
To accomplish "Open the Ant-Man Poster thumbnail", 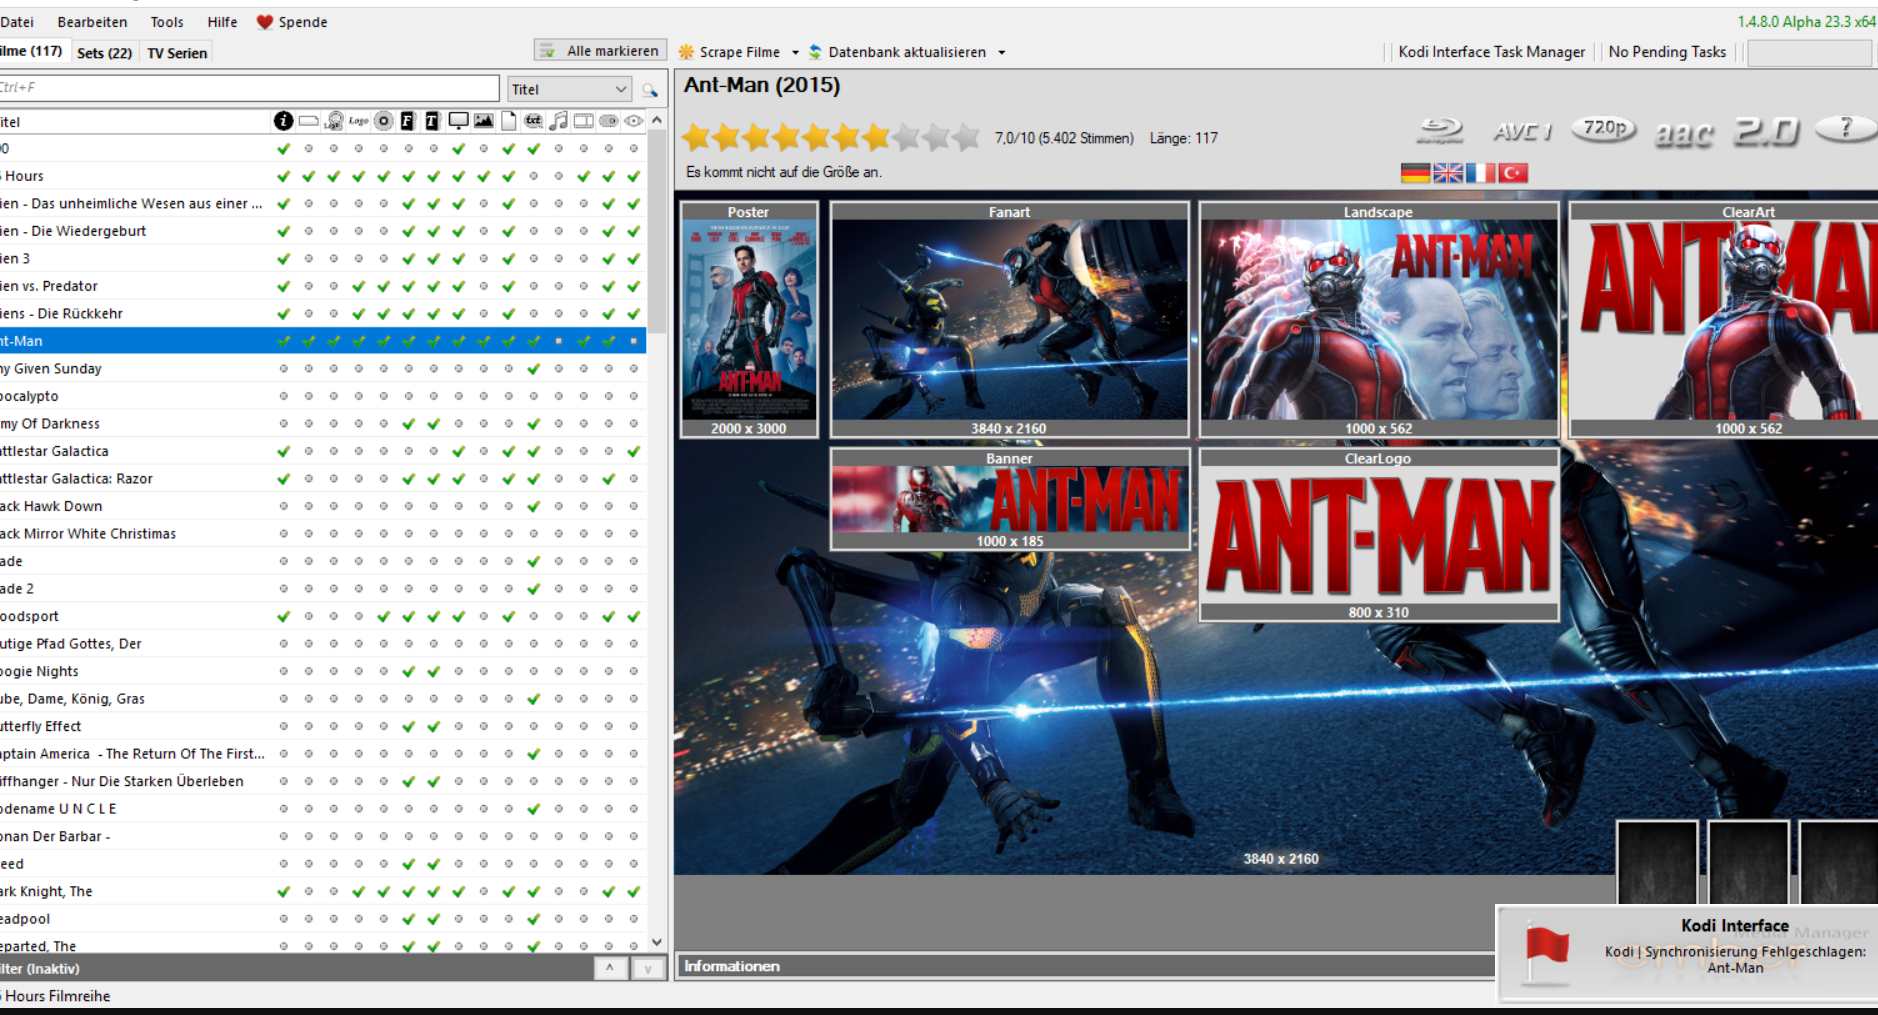I will (x=749, y=320).
